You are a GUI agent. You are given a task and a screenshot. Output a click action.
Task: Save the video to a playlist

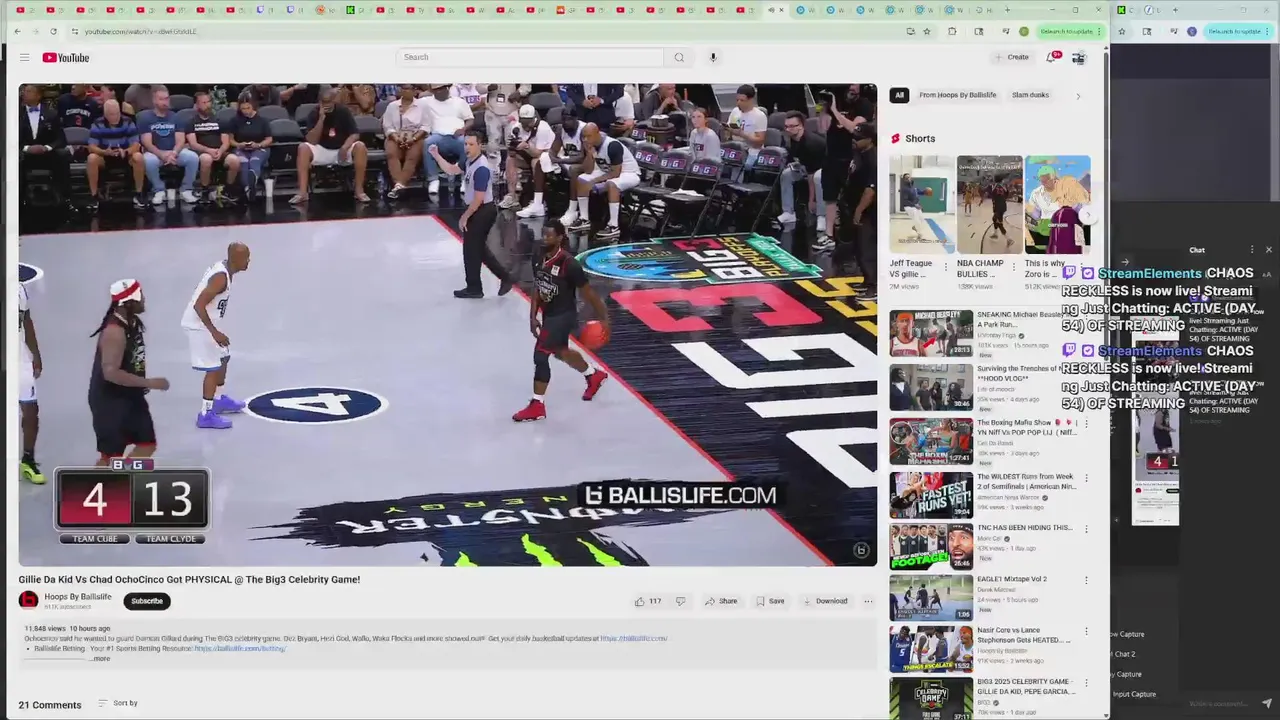770,601
